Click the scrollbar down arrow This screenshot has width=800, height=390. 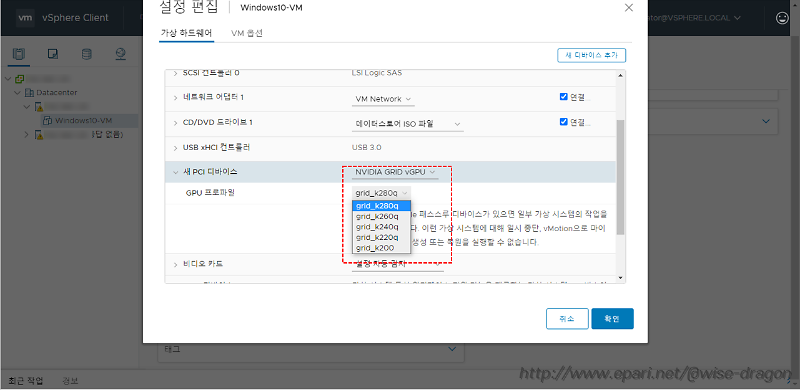[620, 278]
